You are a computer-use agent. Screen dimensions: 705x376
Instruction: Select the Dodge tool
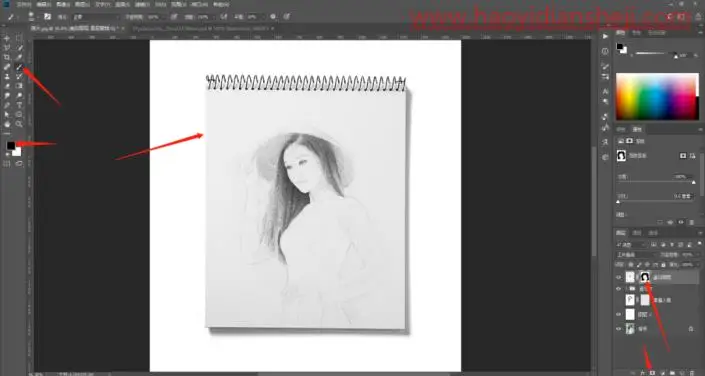(x=19, y=95)
